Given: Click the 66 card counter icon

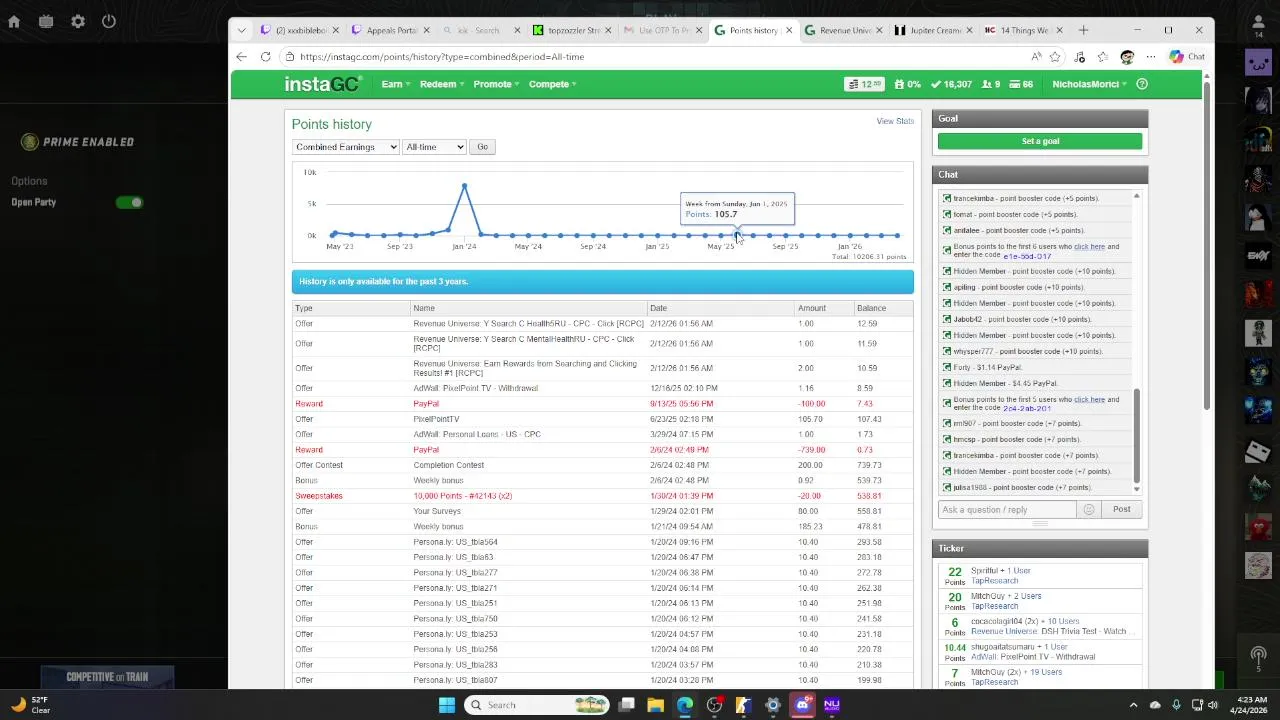Looking at the screenshot, I should pyautogui.click(x=1020, y=84).
